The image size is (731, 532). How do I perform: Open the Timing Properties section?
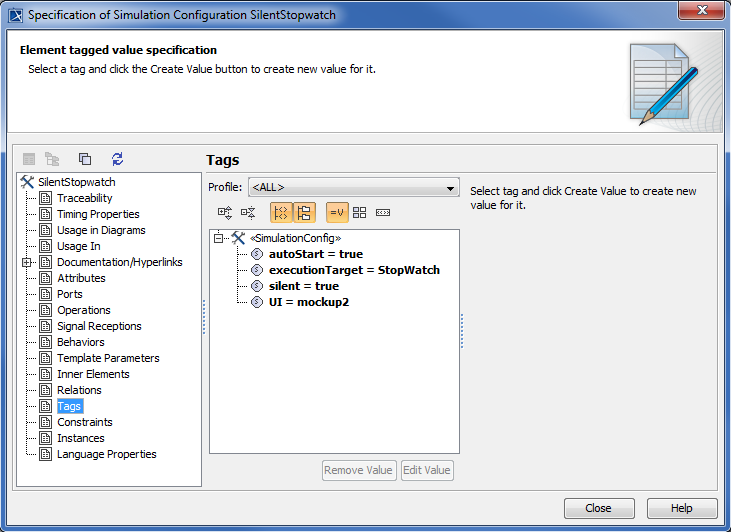98,214
